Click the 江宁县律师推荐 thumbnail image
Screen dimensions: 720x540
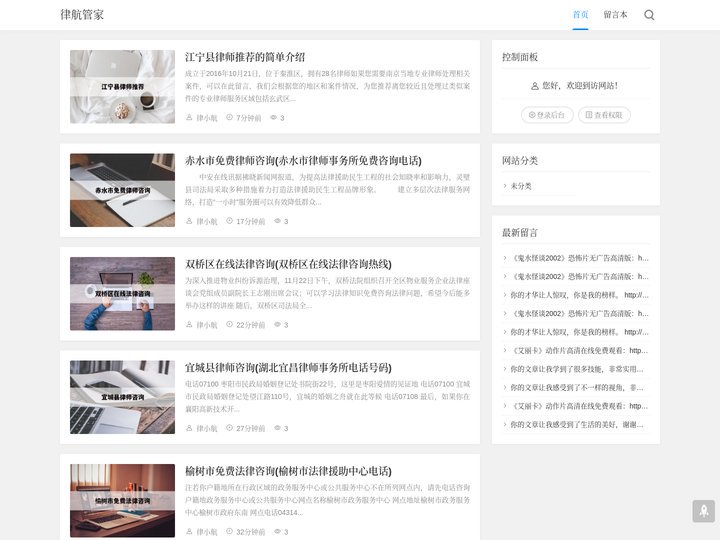point(122,86)
